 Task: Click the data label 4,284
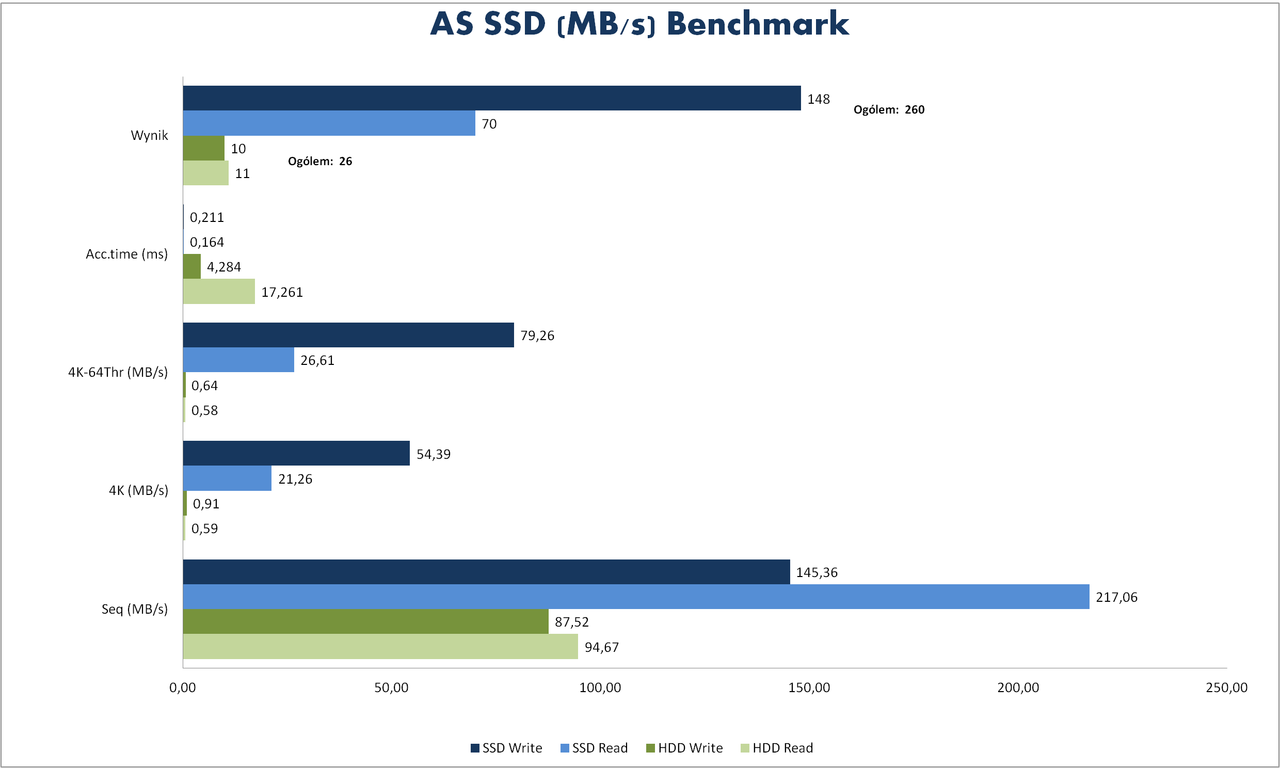pyautogui.click(x=225, y=267)
